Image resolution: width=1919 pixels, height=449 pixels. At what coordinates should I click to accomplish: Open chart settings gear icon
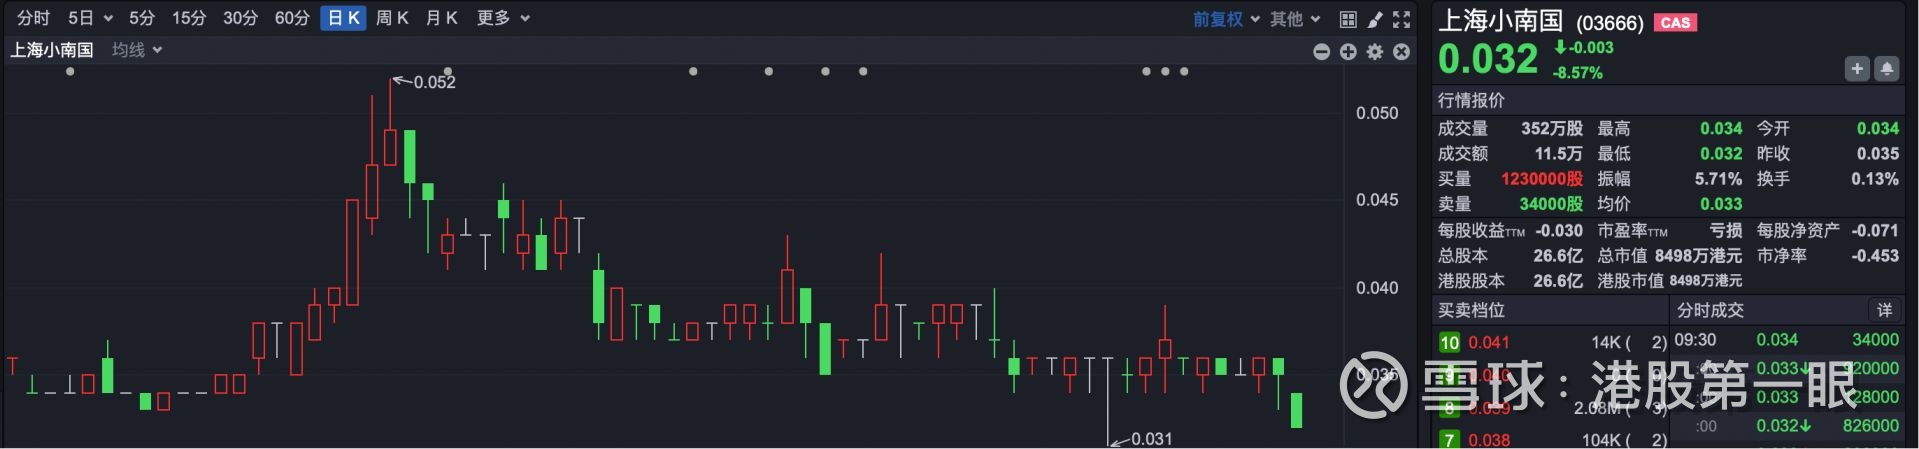(x=1375, y=51)
